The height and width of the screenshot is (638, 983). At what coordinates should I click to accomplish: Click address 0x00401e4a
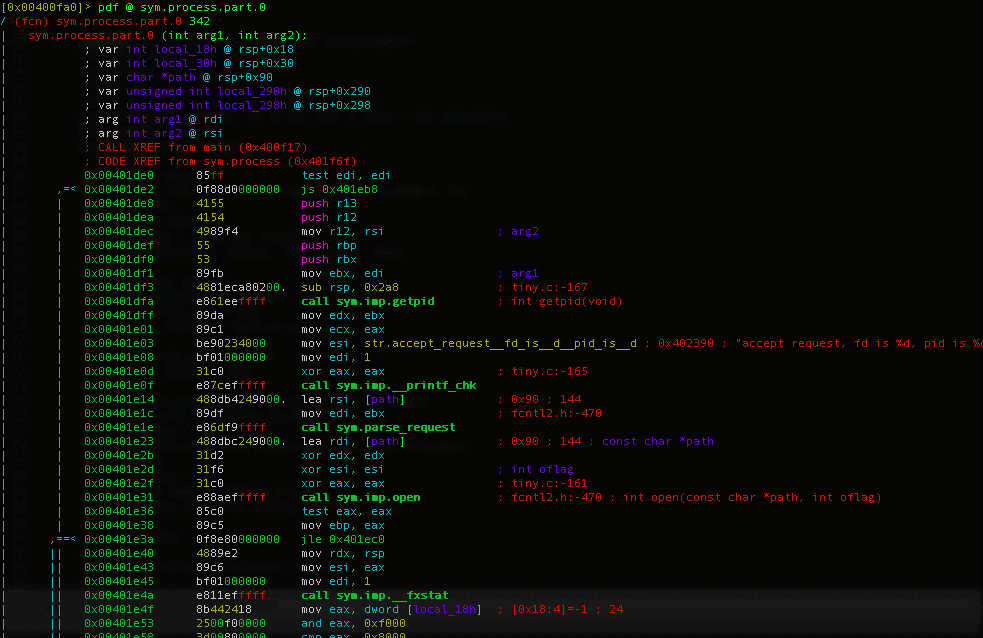pos(118,595)
